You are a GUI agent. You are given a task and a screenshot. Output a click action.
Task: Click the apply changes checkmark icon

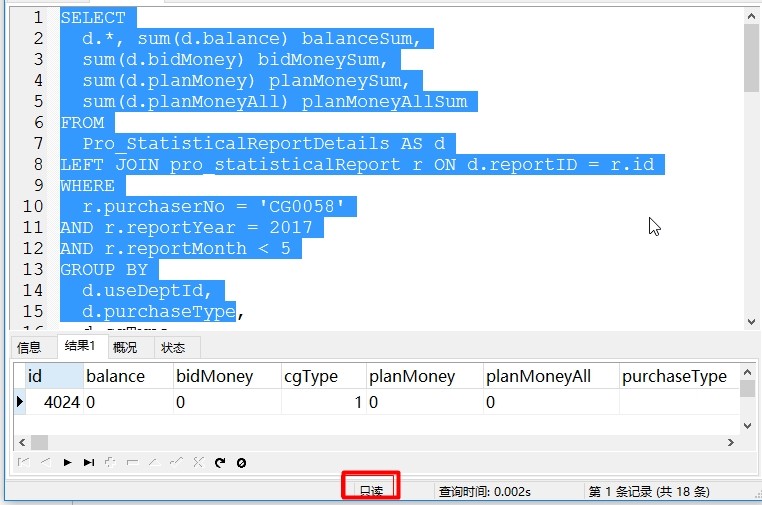click(176, 462)
